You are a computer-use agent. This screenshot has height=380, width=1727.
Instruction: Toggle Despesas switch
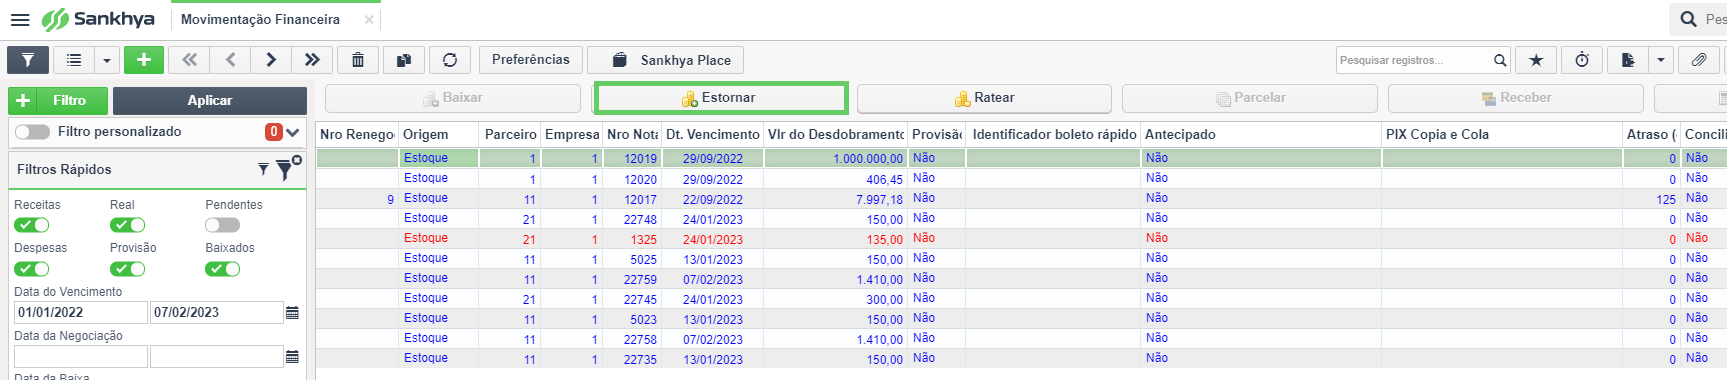click(x=32, y=268)
